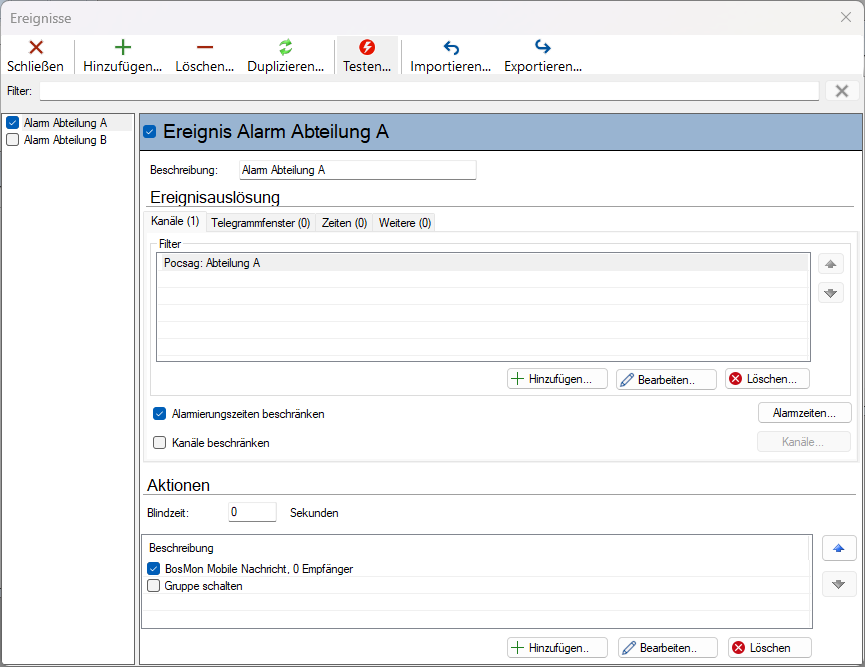Screen dimensions: 865x667
Task: Click the red minus Löschen toolbar icon
Action: click(205, 47)
